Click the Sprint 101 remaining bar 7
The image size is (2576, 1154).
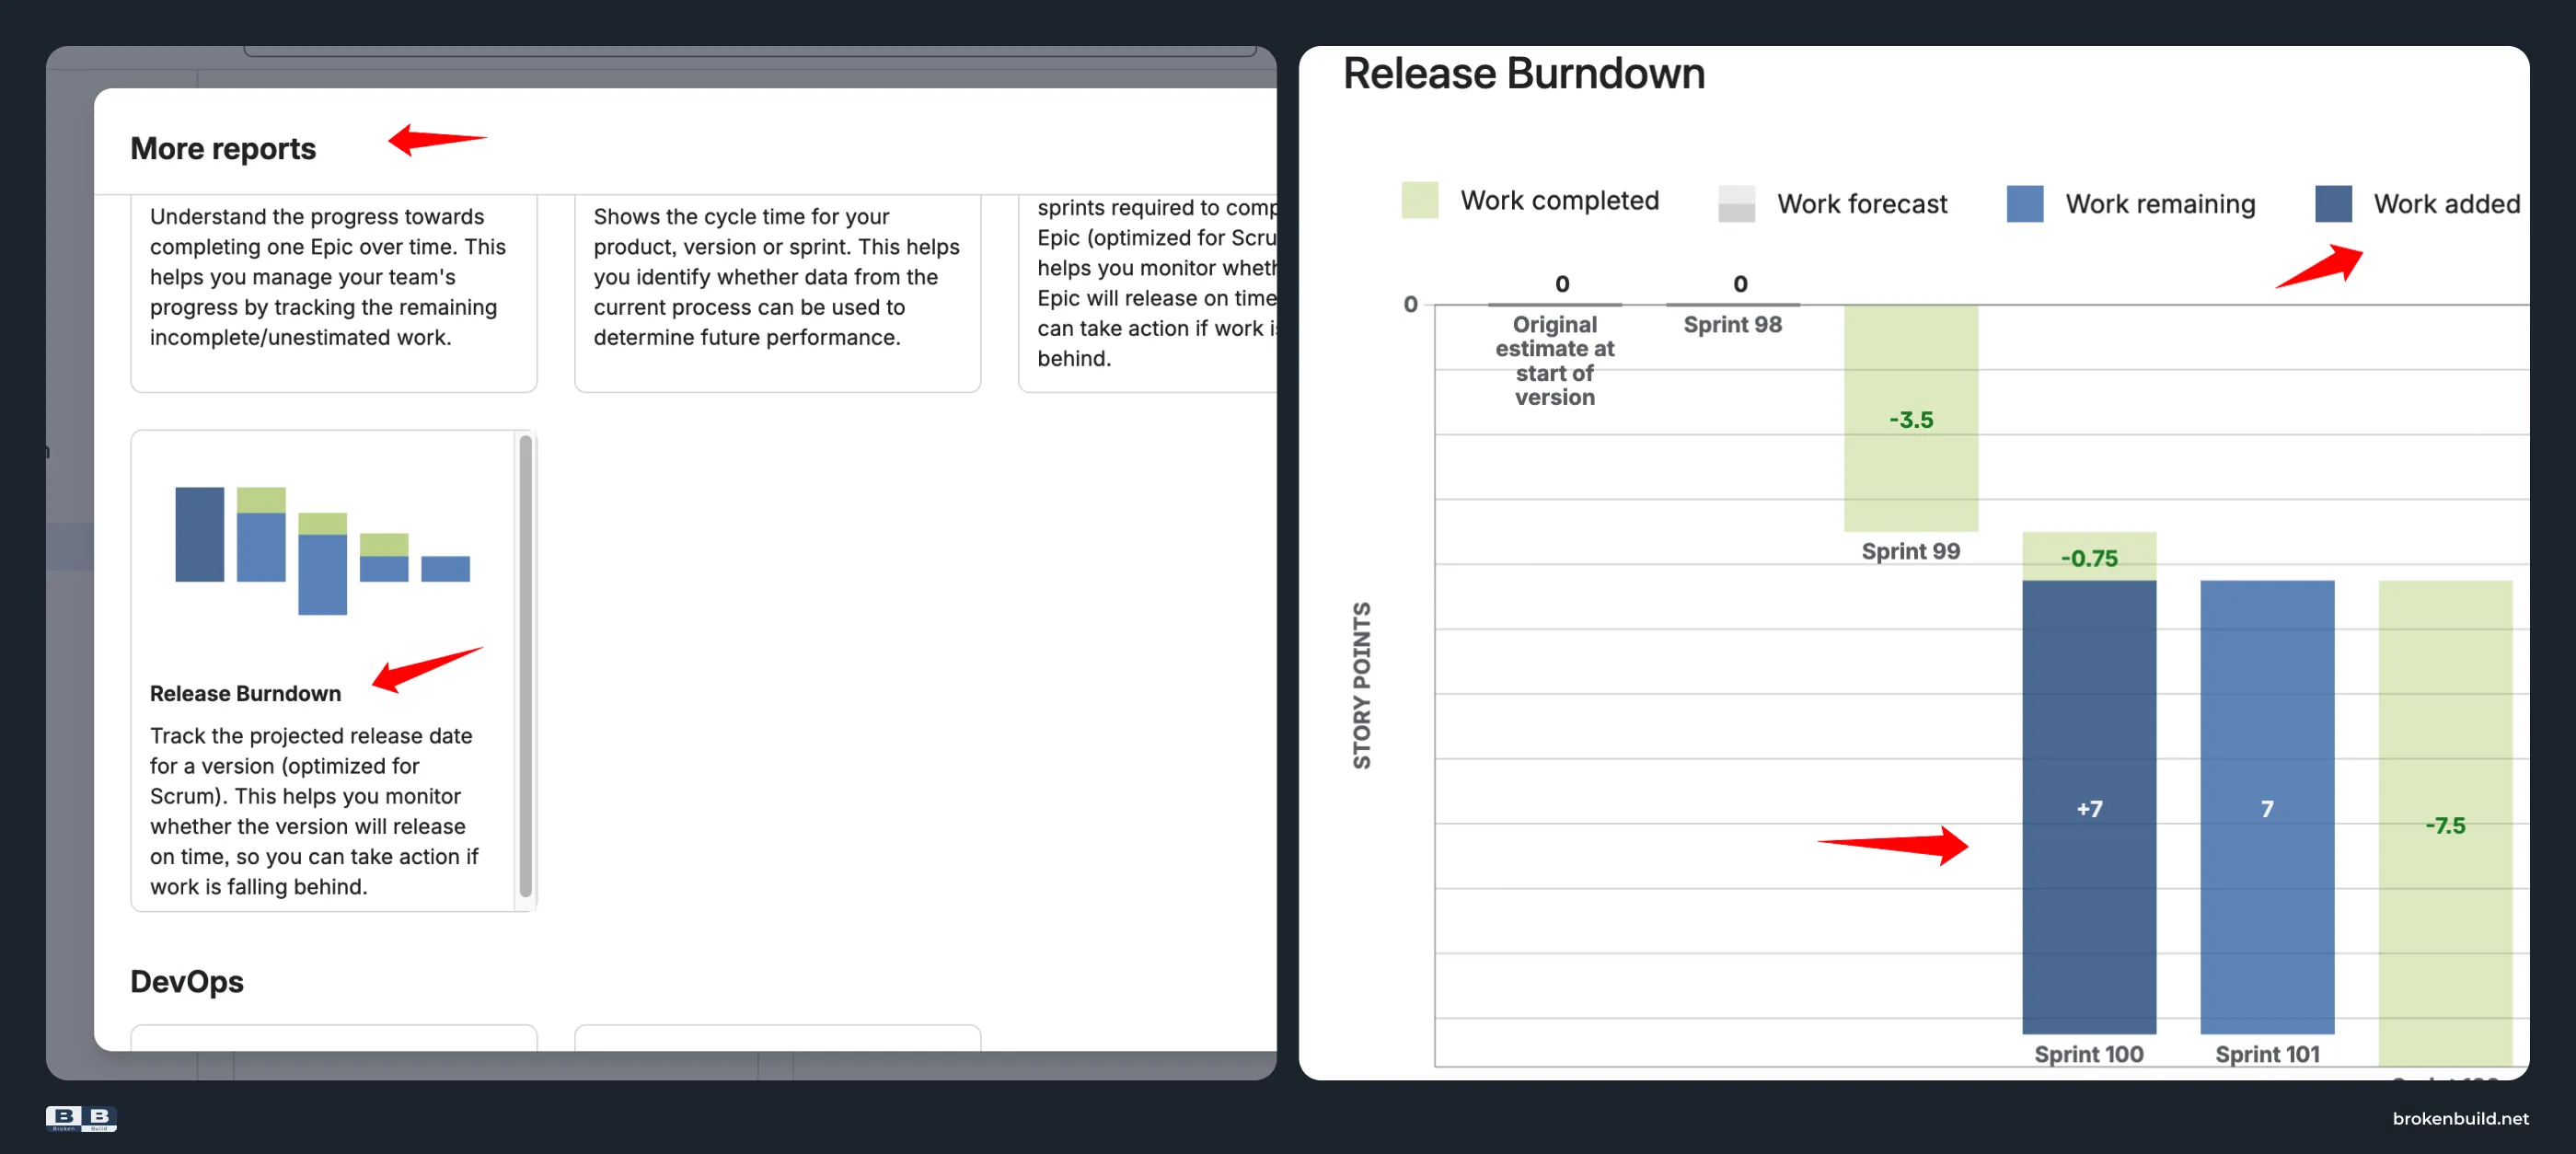[2267, 807]
